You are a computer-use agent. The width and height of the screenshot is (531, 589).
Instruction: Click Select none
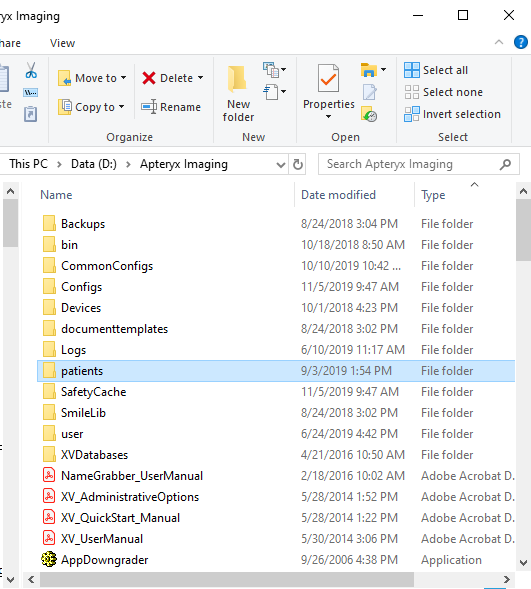pyautogui.click(x=444, y=92)
